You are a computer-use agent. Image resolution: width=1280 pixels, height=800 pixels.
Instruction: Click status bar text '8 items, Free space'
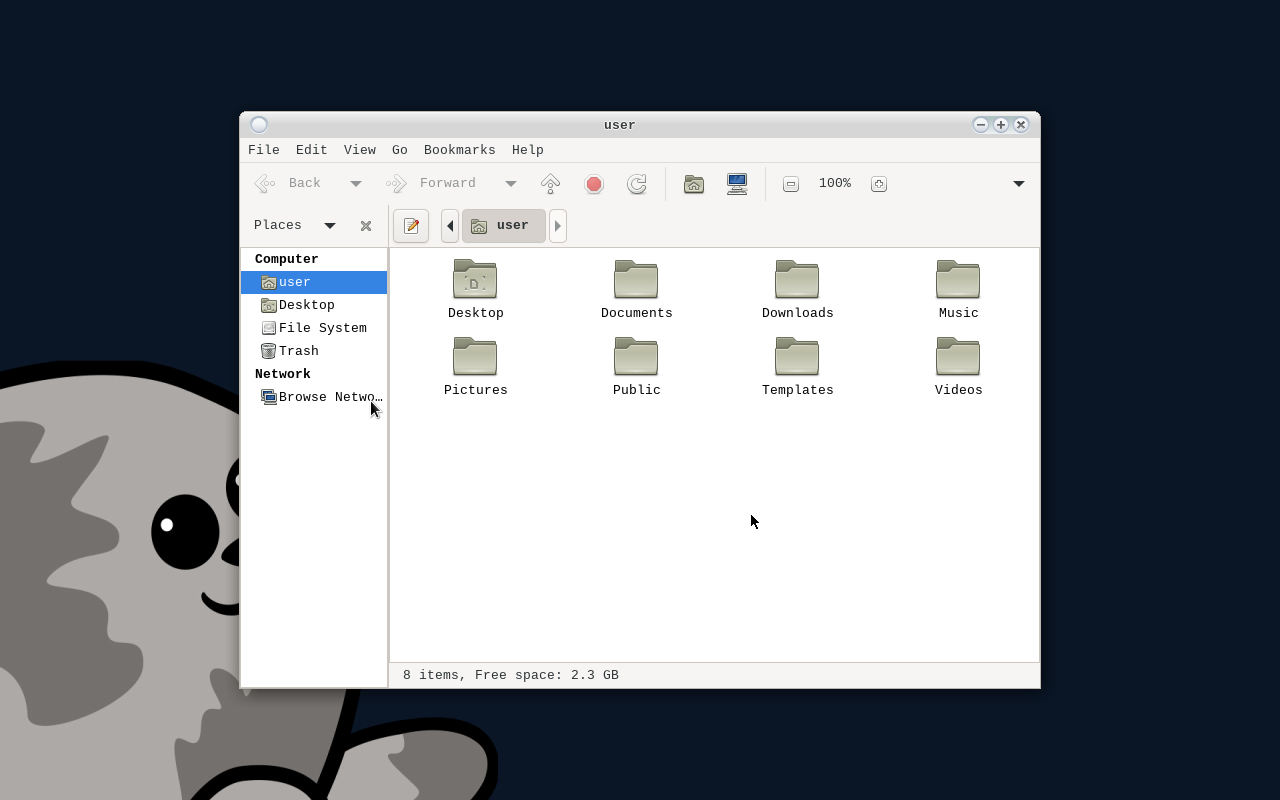point(511,676)
